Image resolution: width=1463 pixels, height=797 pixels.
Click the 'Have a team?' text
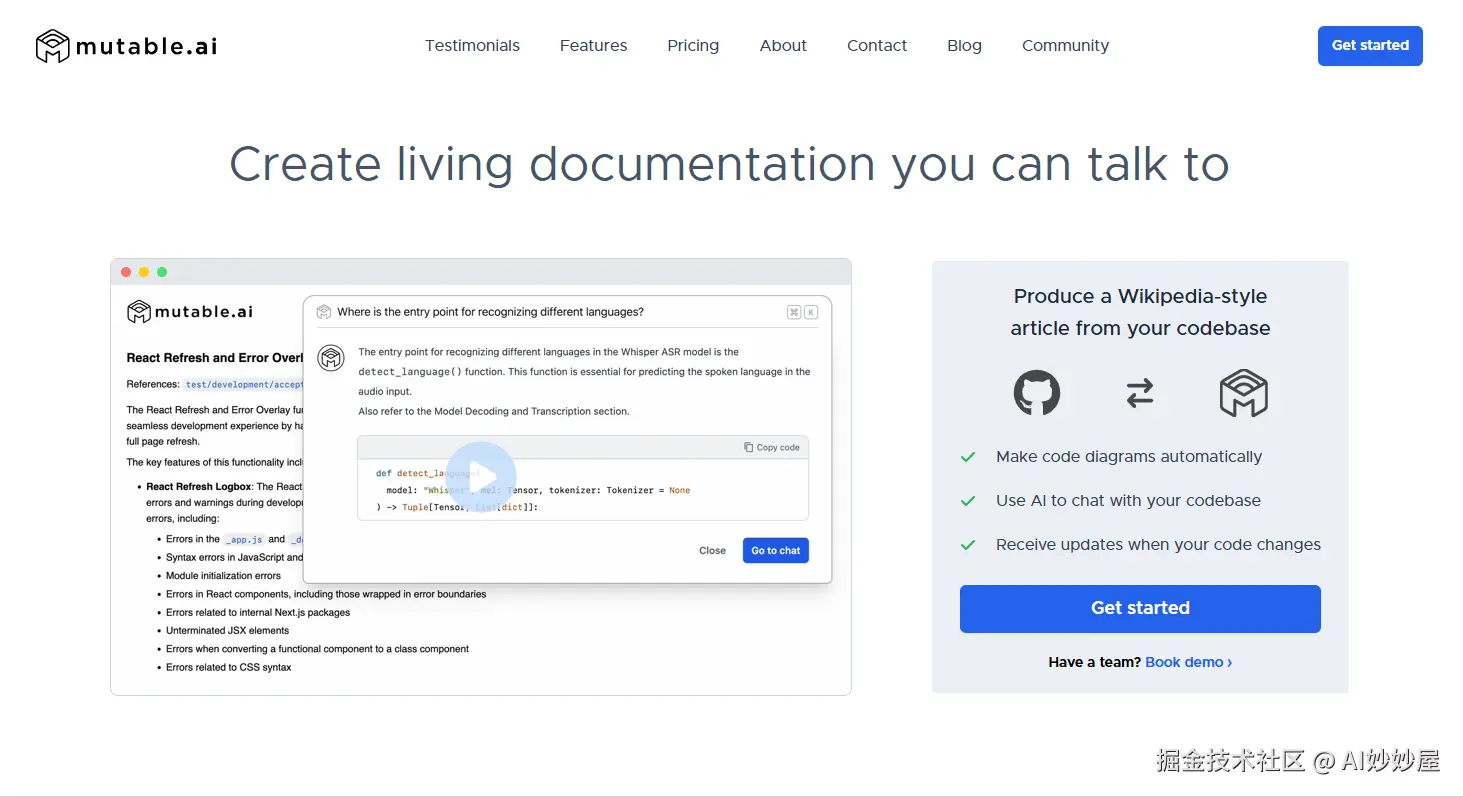click(x=1094, y=662)
